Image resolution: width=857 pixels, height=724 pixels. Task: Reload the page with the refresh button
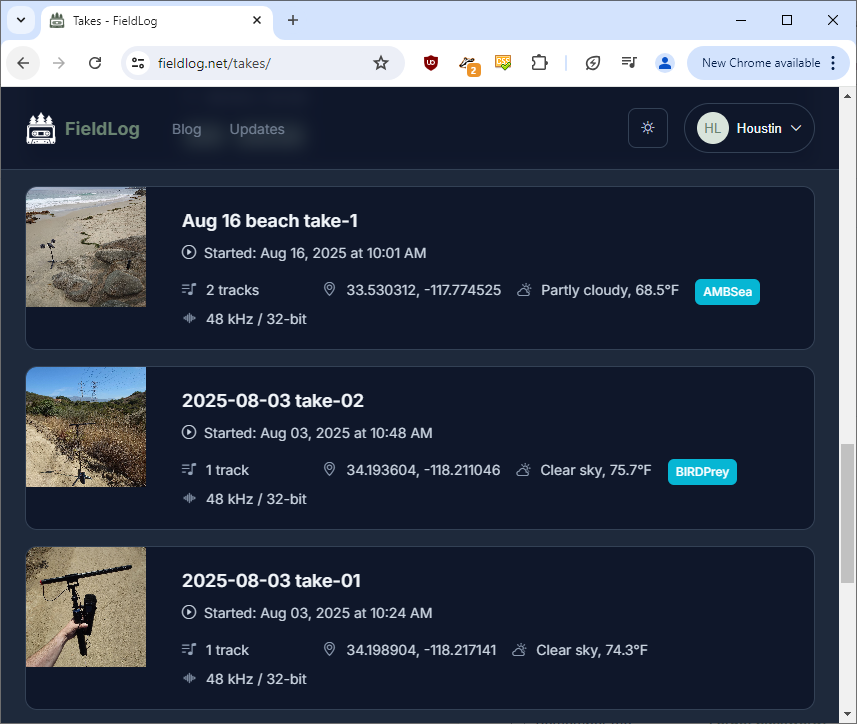point(95,63)
